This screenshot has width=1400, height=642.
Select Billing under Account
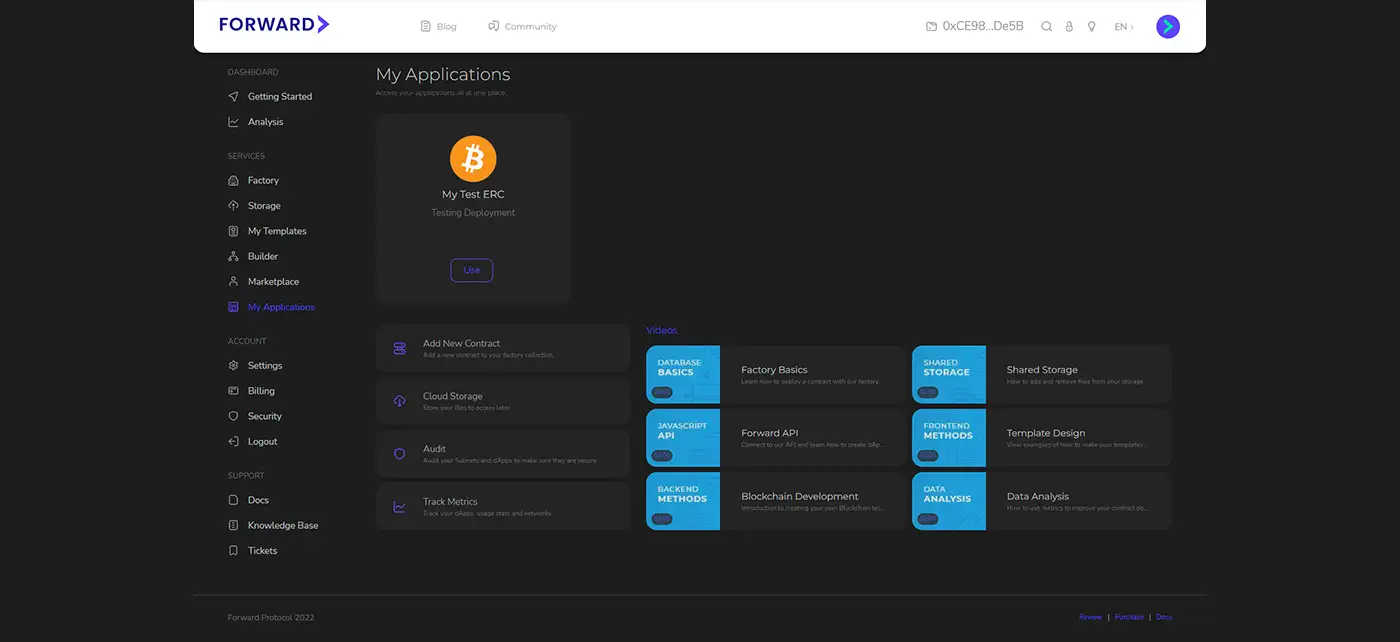(261, 391)
